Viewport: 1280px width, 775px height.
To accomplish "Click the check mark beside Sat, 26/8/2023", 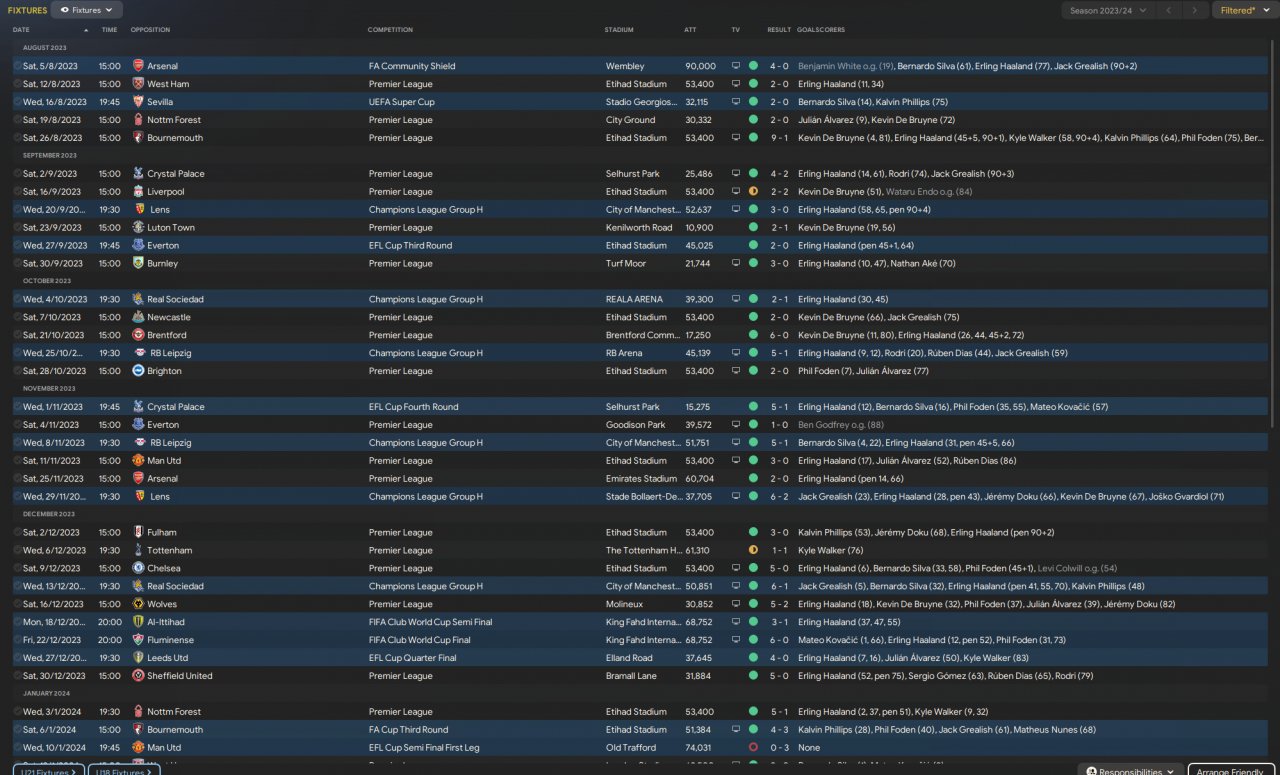I will 17,138.
